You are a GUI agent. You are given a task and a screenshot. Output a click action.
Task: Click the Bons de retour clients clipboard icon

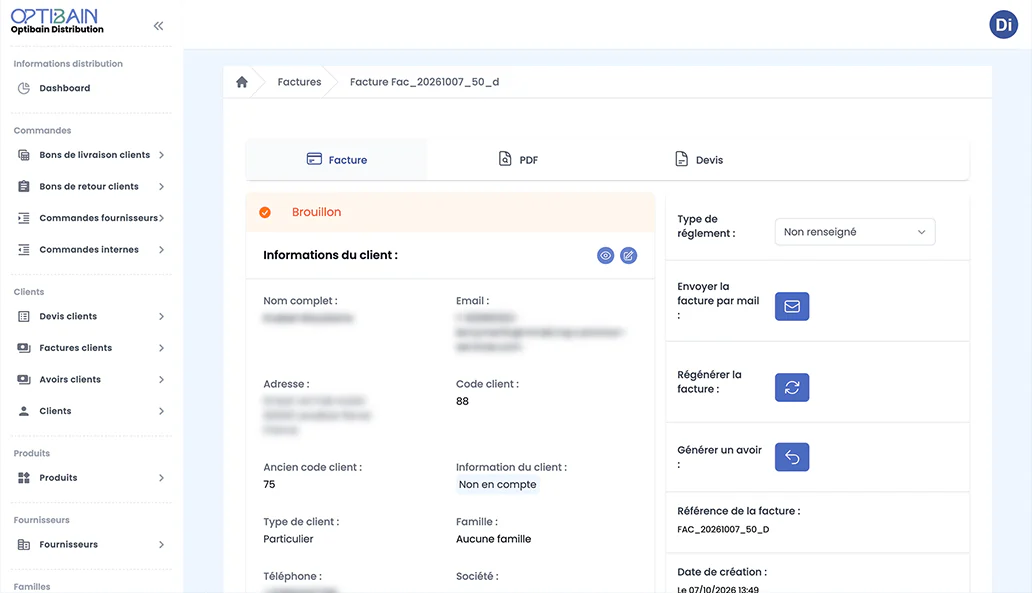pos(24,186)
